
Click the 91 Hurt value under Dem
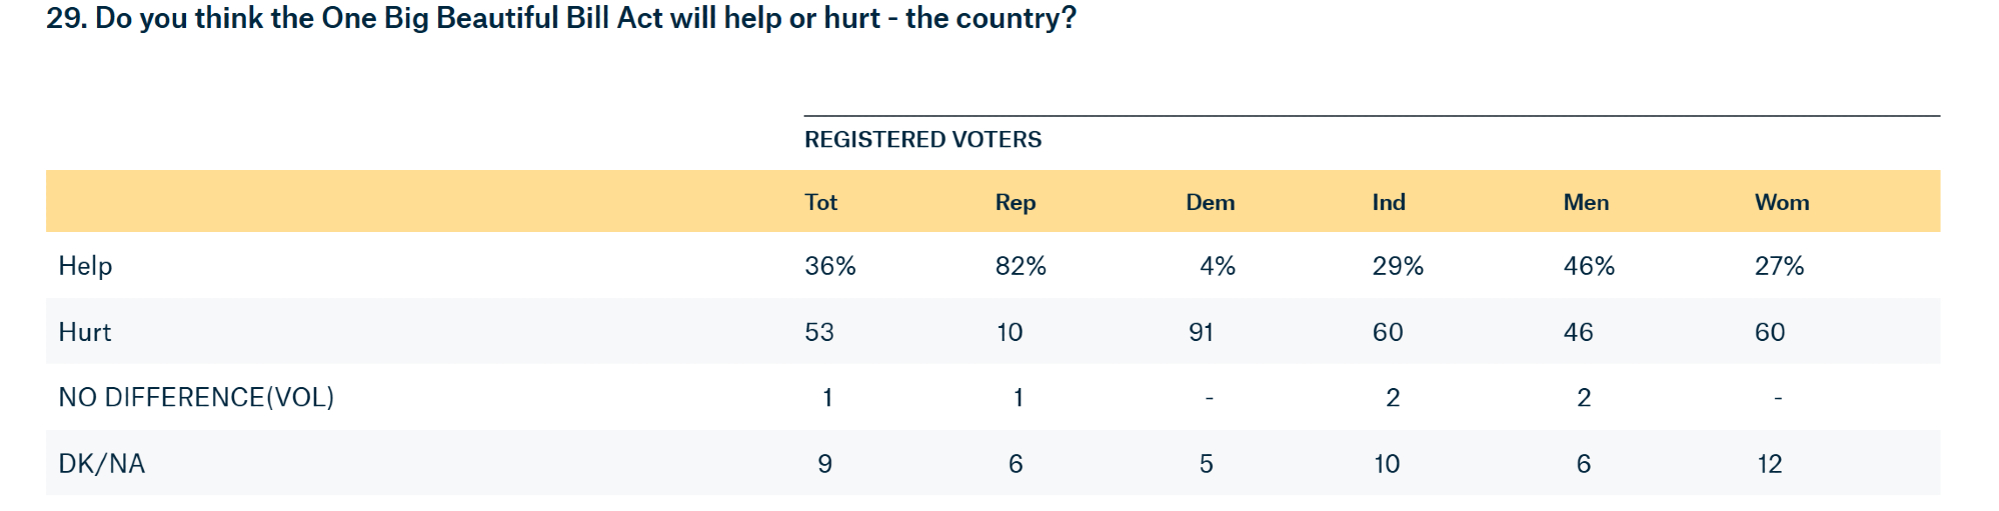point(1200,332)
